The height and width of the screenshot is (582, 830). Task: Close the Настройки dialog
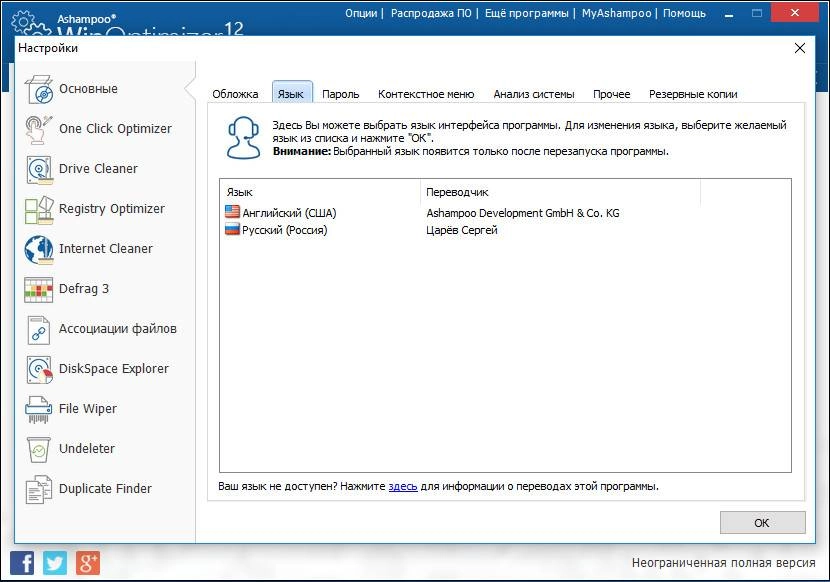[800, 48]
